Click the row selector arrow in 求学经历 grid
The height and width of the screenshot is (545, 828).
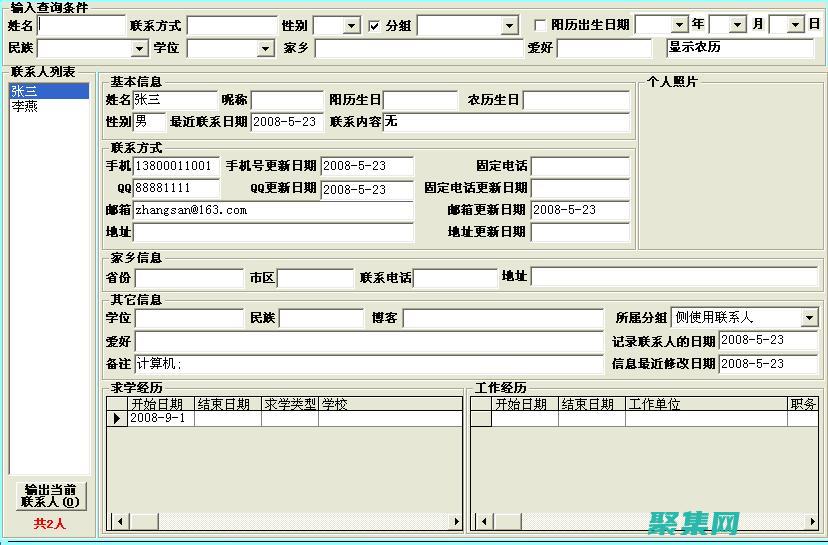pos(117,419)
